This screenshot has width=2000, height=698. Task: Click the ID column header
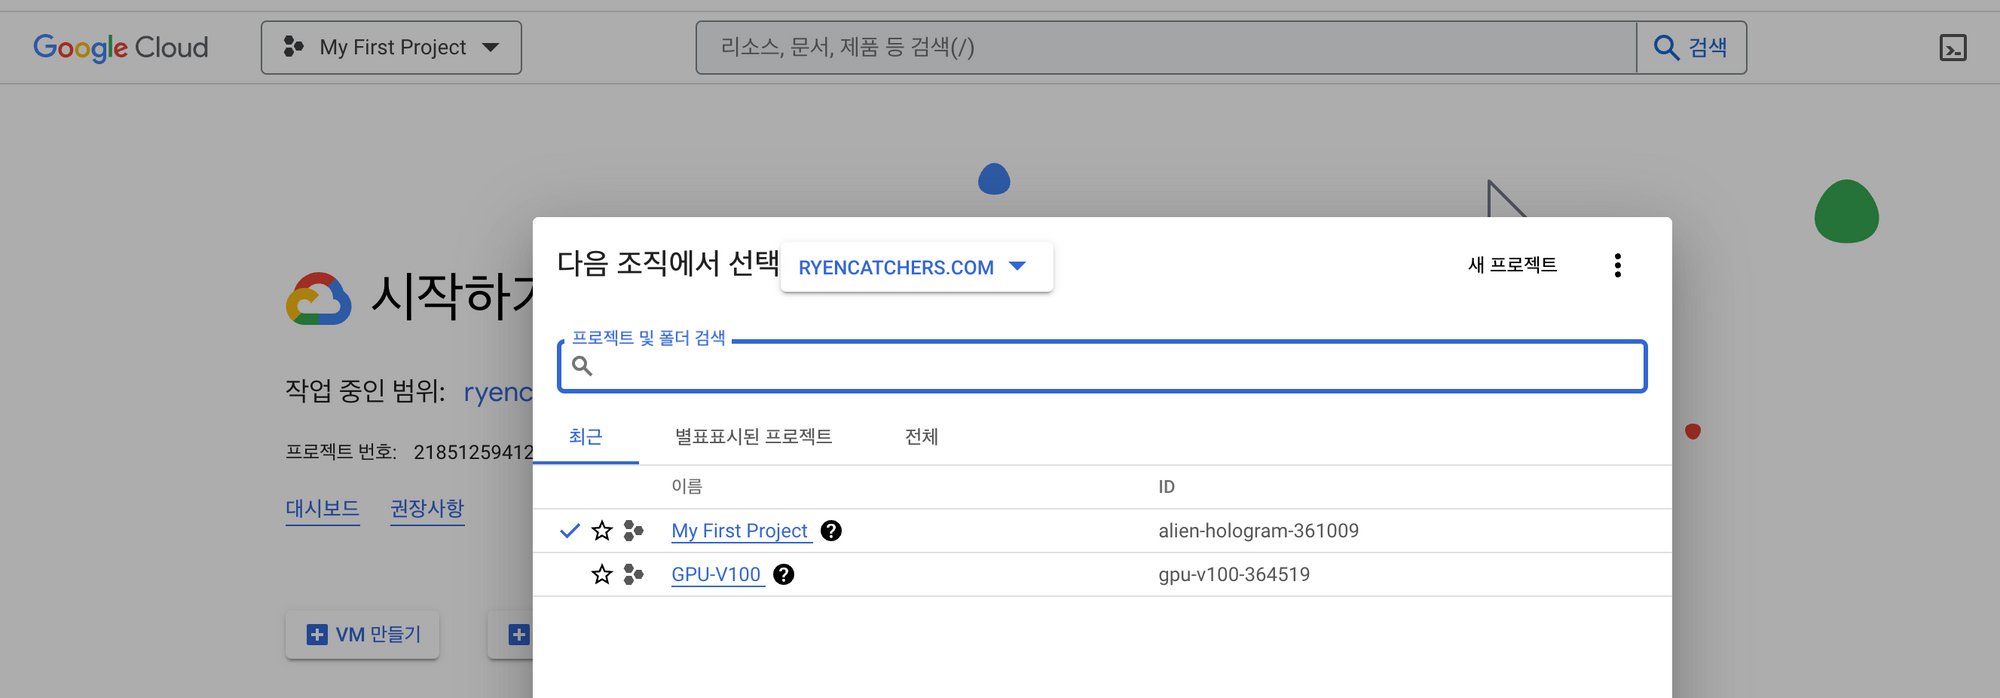(x=1166, y=487)
